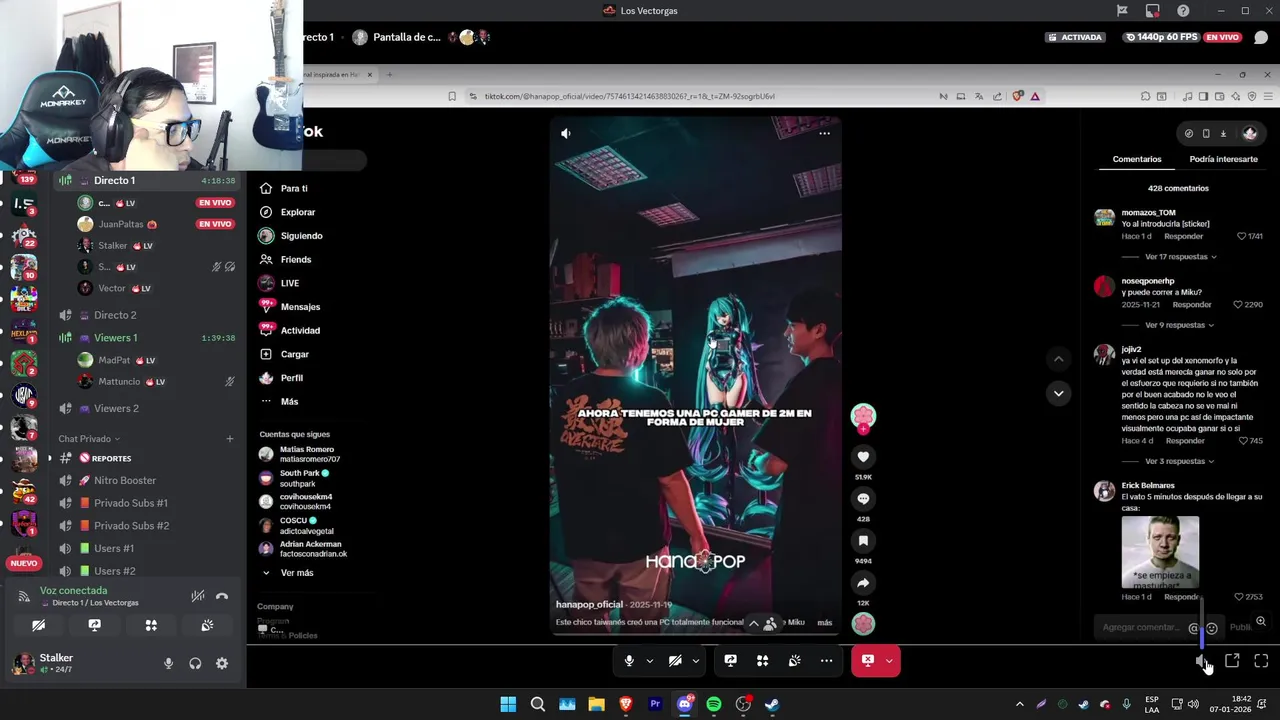Screen dimensions: 1280x720
Task: Mute microphone in stream bottom control bar
Action: pos(629,660)
